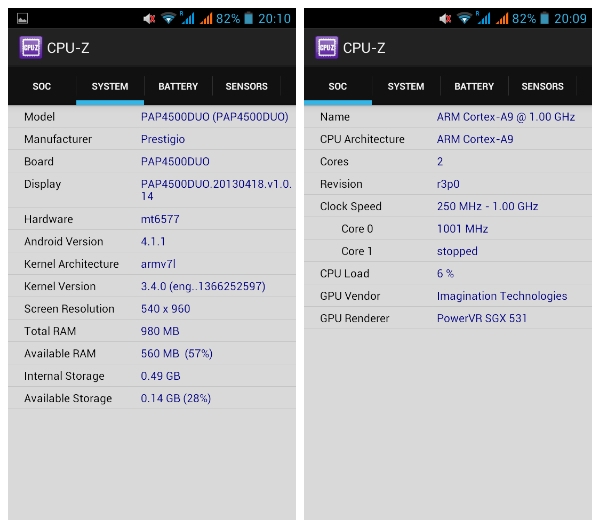Tap the blue roaming signal icon in left status bar
The width and height of the screenshot is (600, 528).
[x=188, y=18]
